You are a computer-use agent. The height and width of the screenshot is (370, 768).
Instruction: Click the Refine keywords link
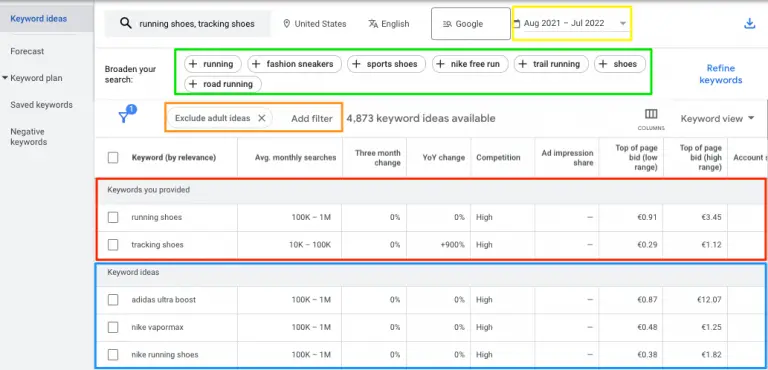(720, 74)
